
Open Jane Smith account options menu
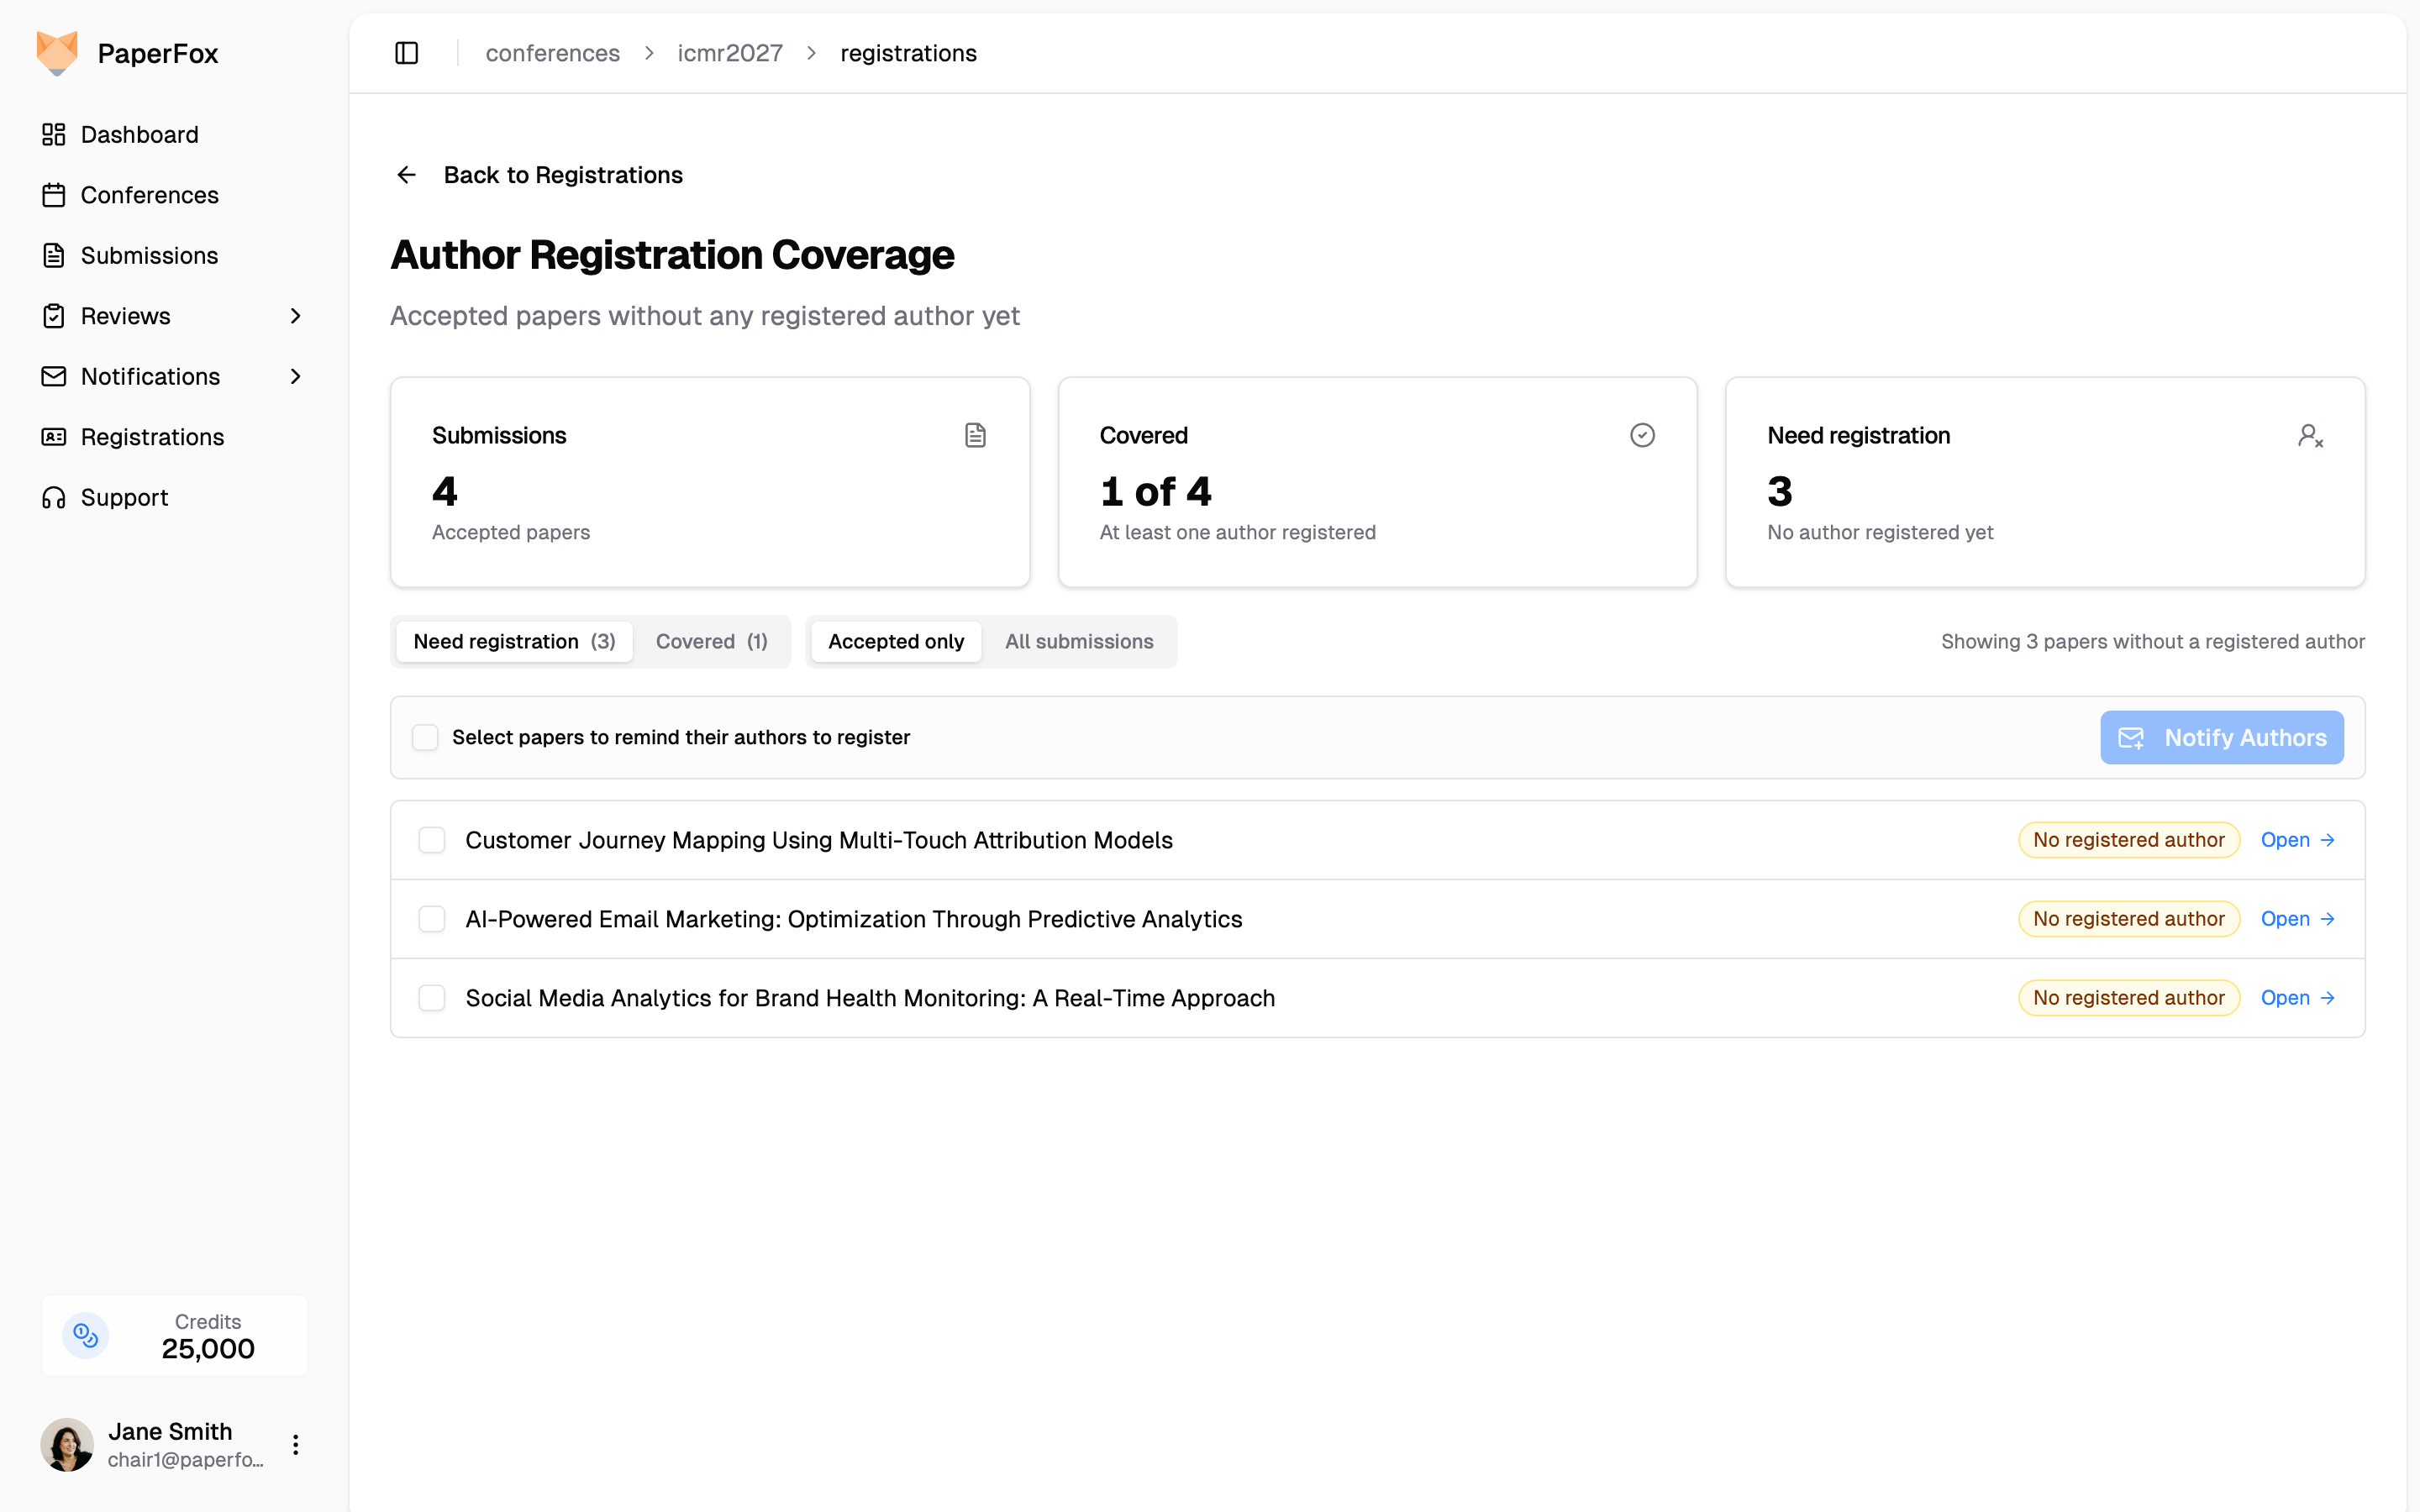coord(295,1444)
